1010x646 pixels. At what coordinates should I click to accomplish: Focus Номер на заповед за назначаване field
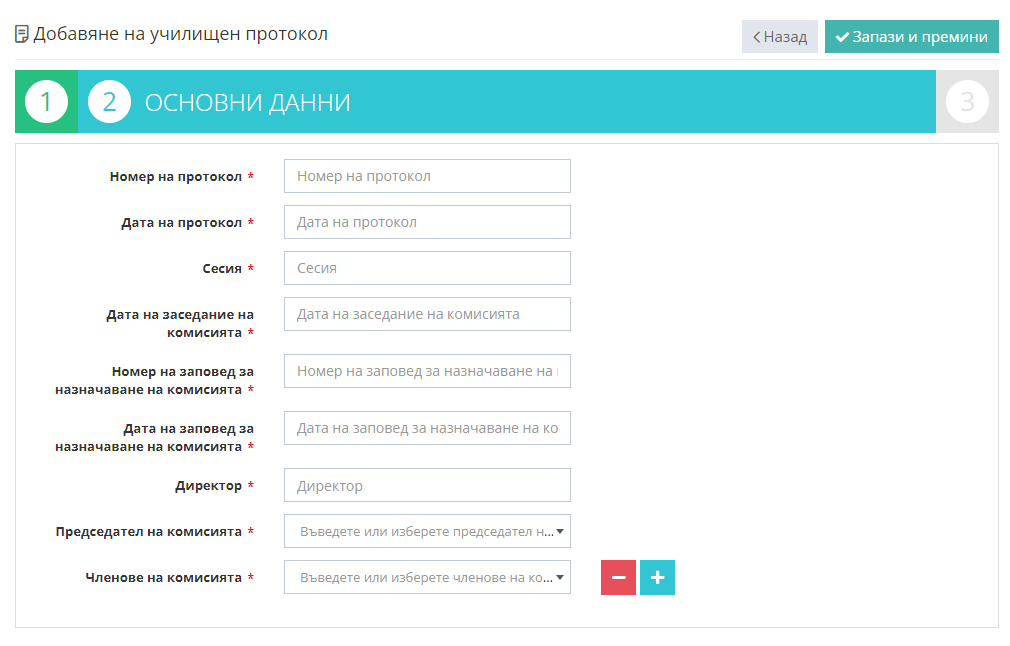427,371
